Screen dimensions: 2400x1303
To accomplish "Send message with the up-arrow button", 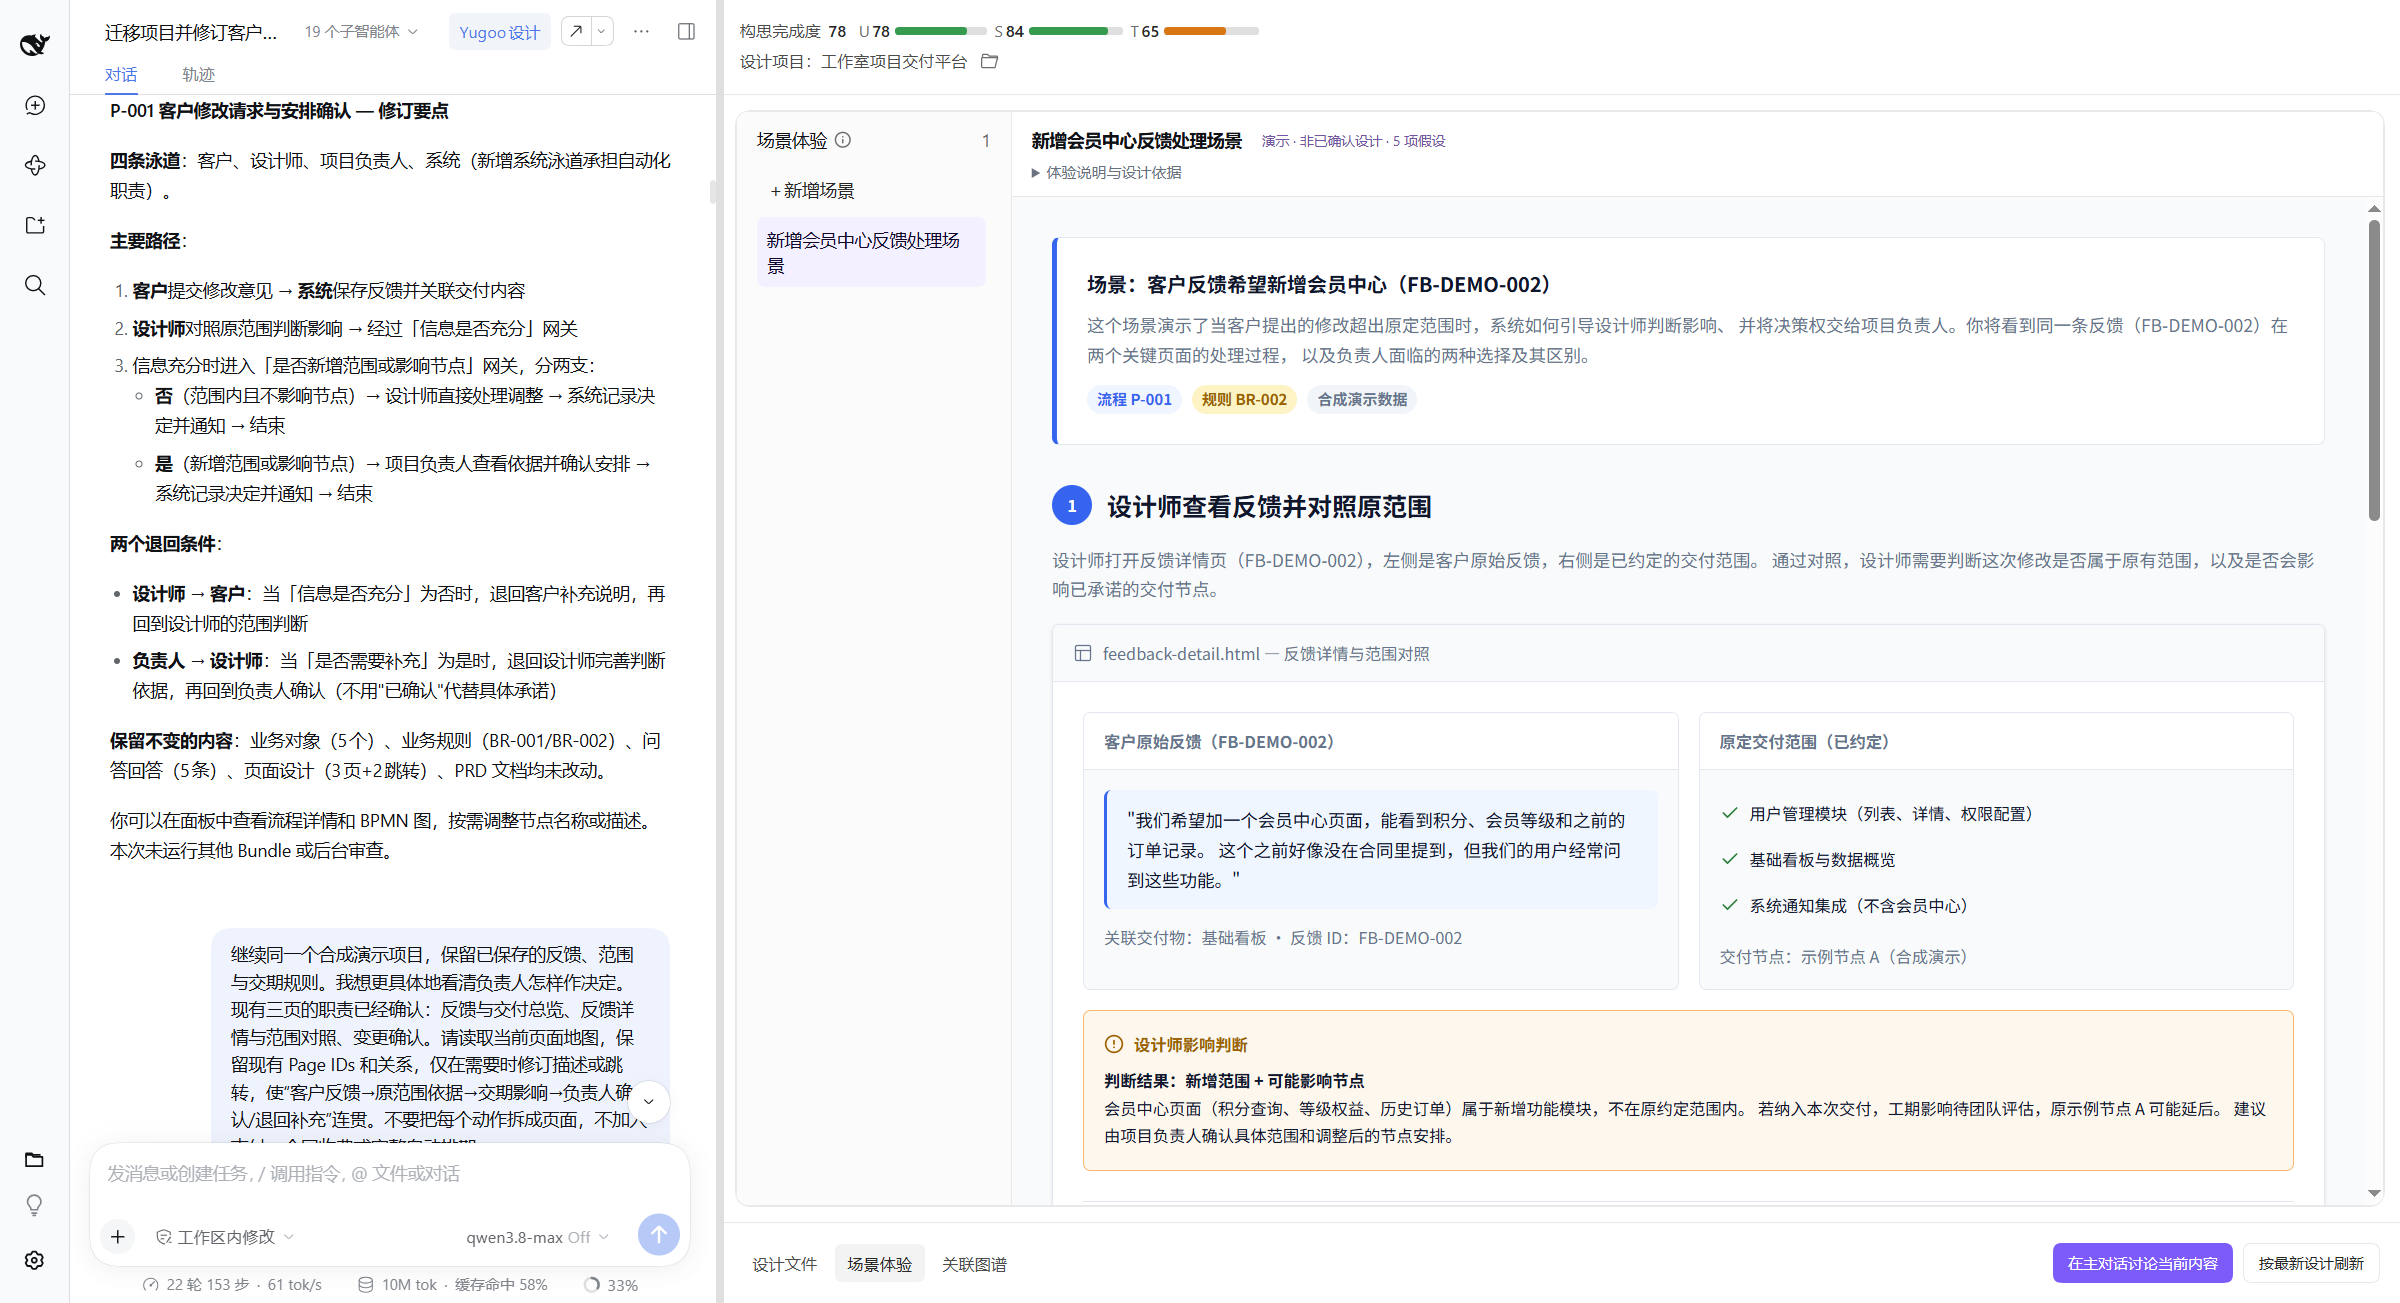I will [x=658, y=1235].
